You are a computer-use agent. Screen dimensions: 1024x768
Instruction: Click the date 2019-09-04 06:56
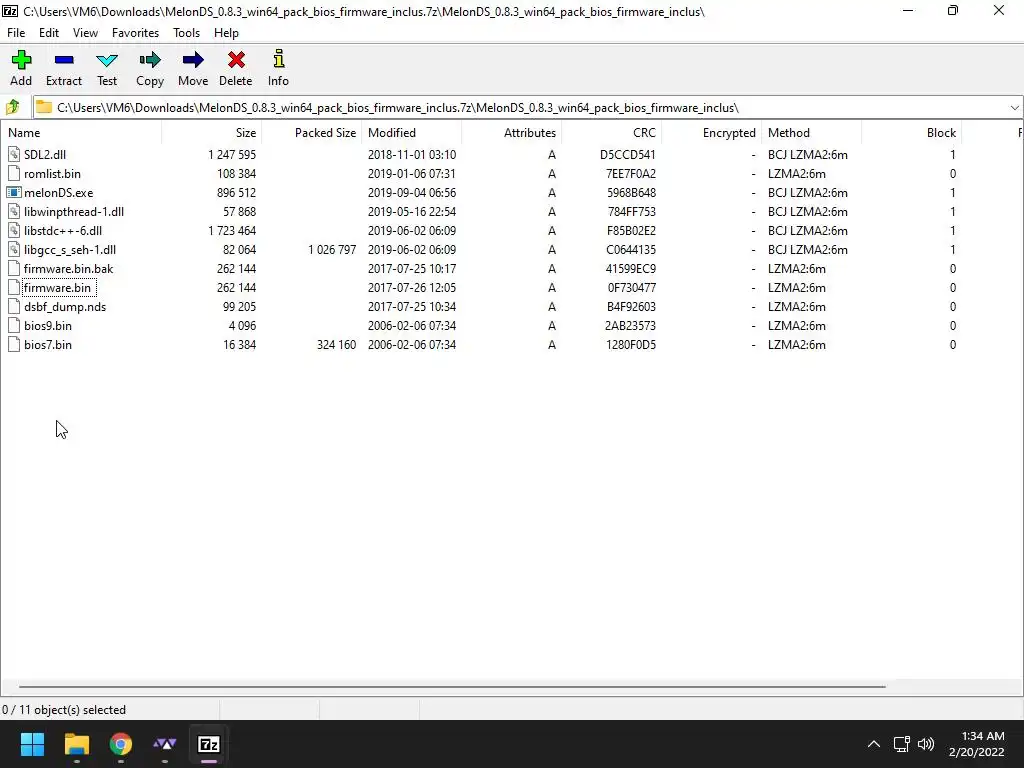(412, 193)
